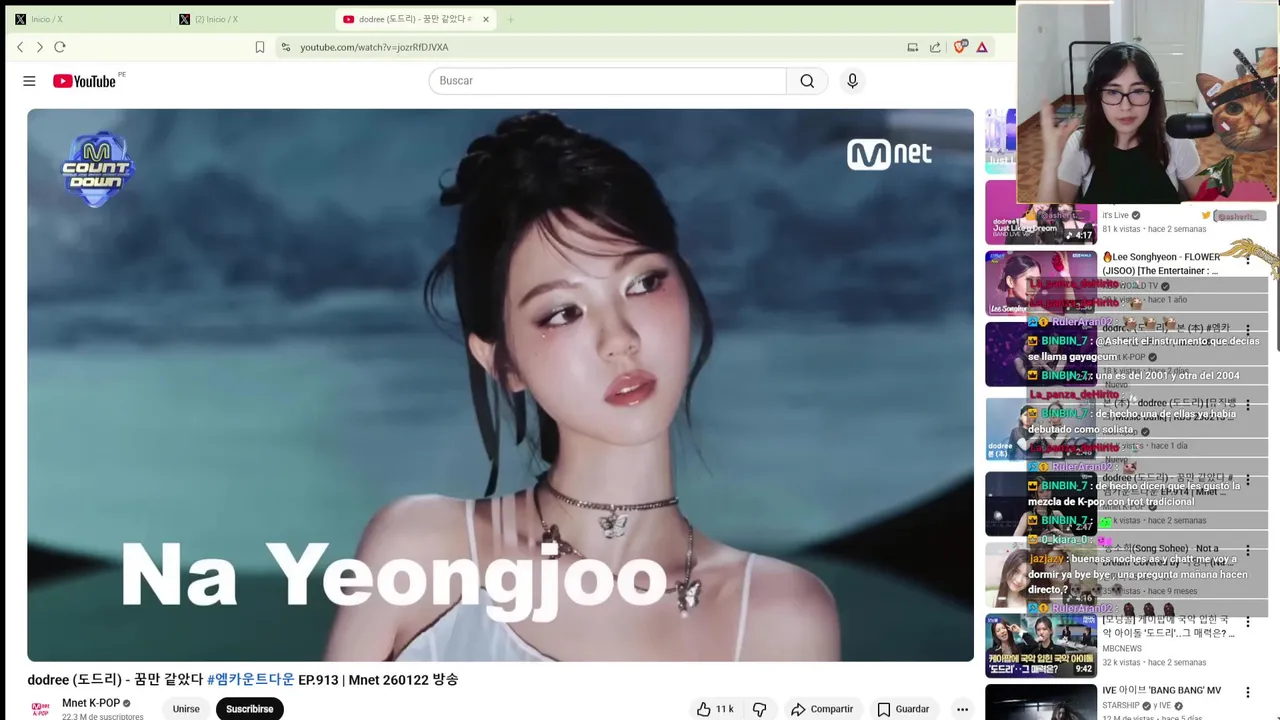Open MBCNEWS channel under recommended video
The image size is (1280, 720).
[1122, 648]
